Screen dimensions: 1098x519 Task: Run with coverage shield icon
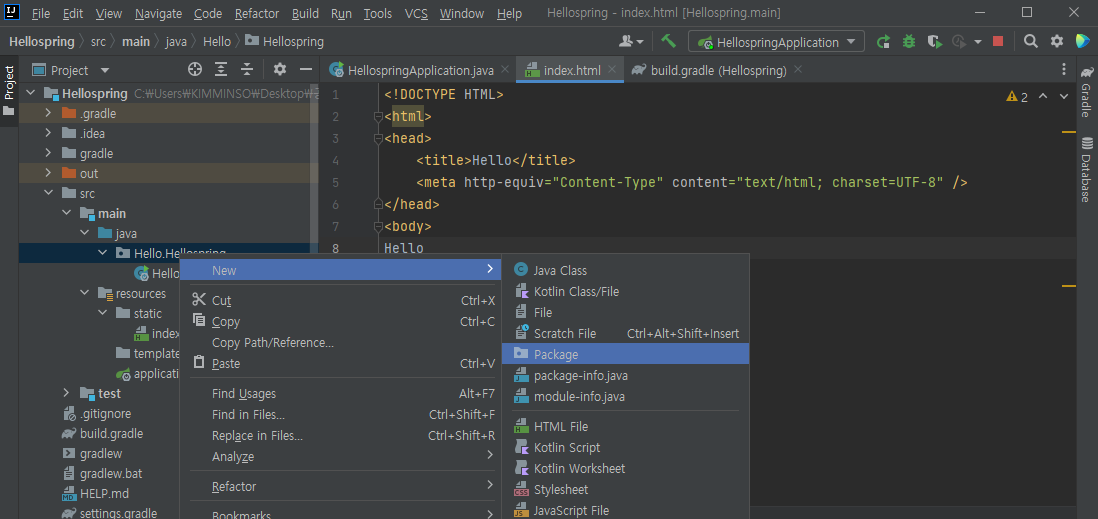[934, 42]
